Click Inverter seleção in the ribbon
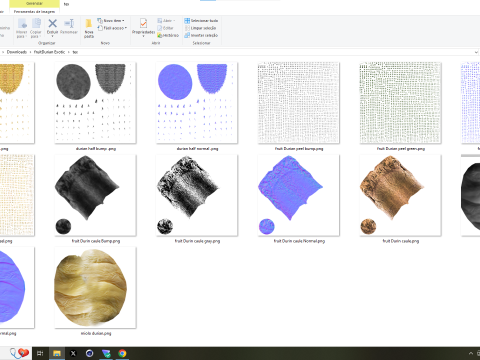The image size is (480, 360). coord(201,35)
